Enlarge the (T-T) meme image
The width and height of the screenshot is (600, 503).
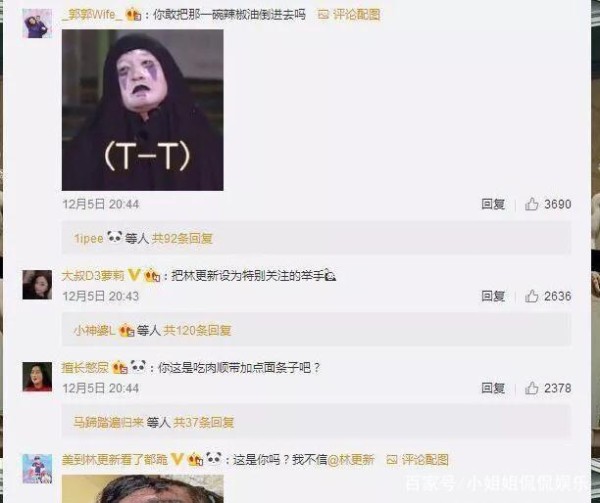coord(143,110)
